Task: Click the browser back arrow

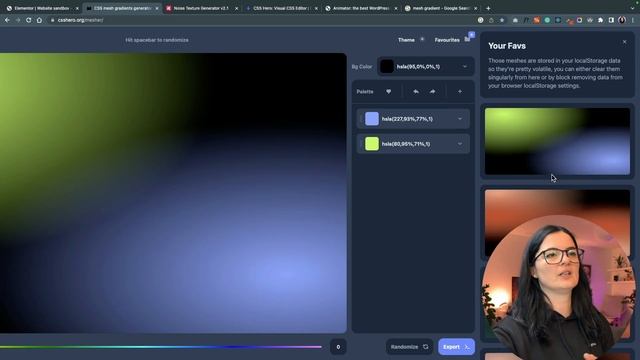Action: [7, 20]
